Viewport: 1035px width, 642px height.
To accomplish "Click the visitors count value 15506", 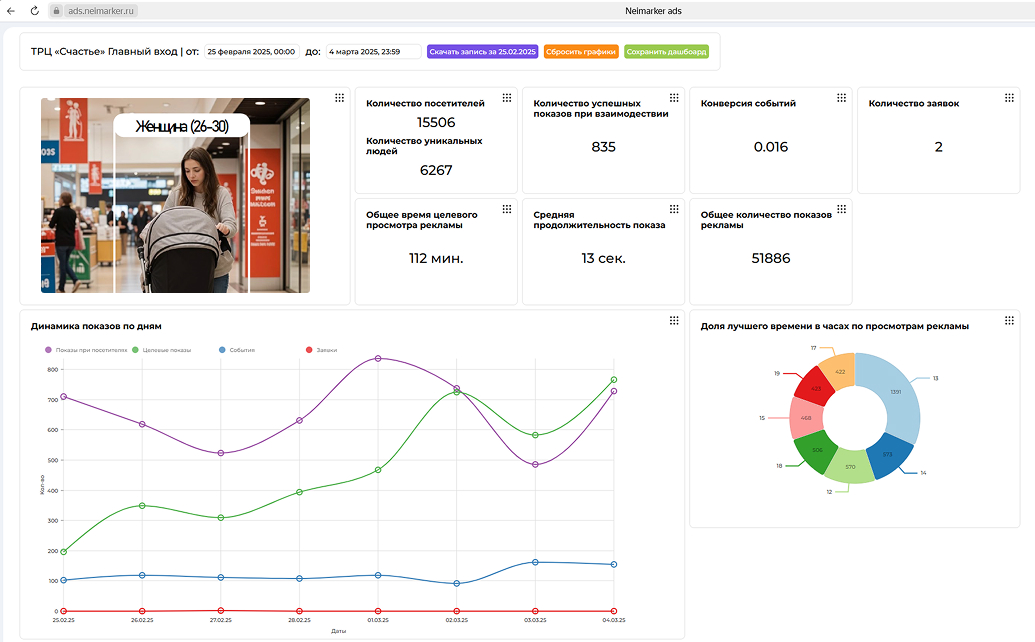I will click(x=436, y=122).
